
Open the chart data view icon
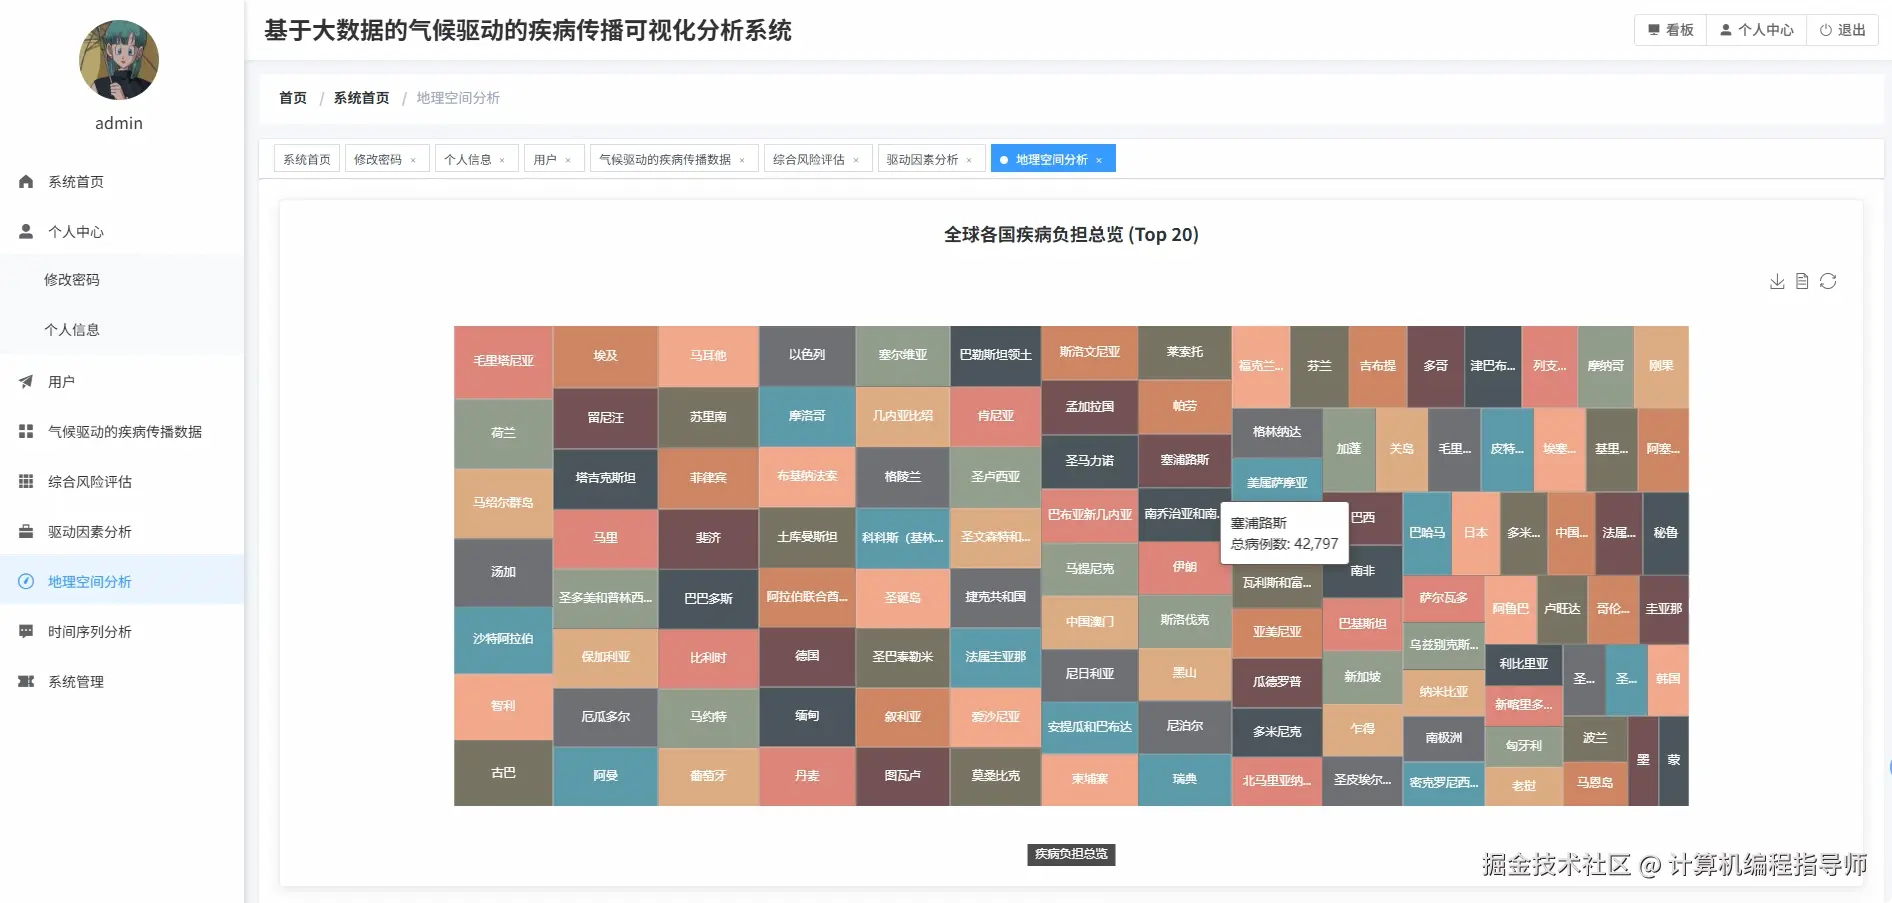point(1802,282)
